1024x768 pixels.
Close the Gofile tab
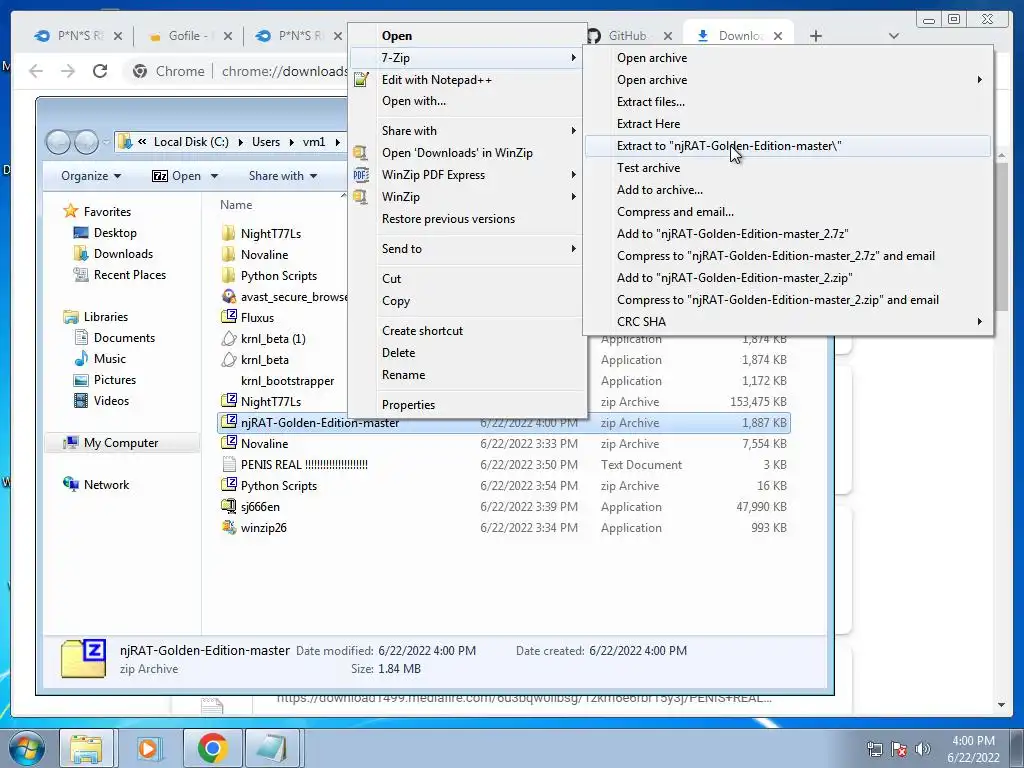[x=227, y=36]
